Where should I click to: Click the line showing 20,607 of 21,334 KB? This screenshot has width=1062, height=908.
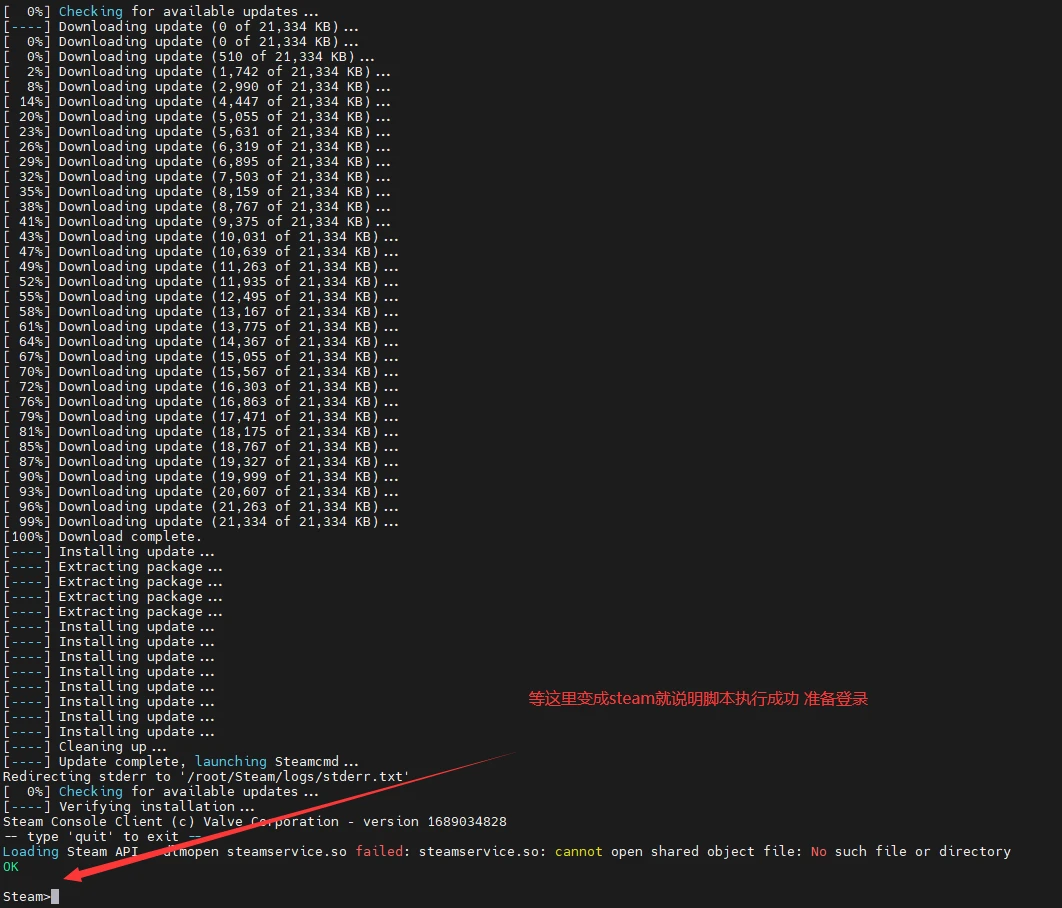[x=200, y=492]
